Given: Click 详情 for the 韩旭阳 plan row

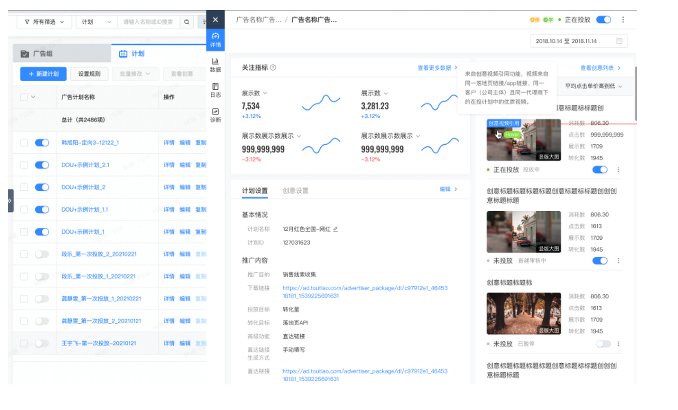Looking at the screenshot, I should pyautogui.click(x=169, y=143).
